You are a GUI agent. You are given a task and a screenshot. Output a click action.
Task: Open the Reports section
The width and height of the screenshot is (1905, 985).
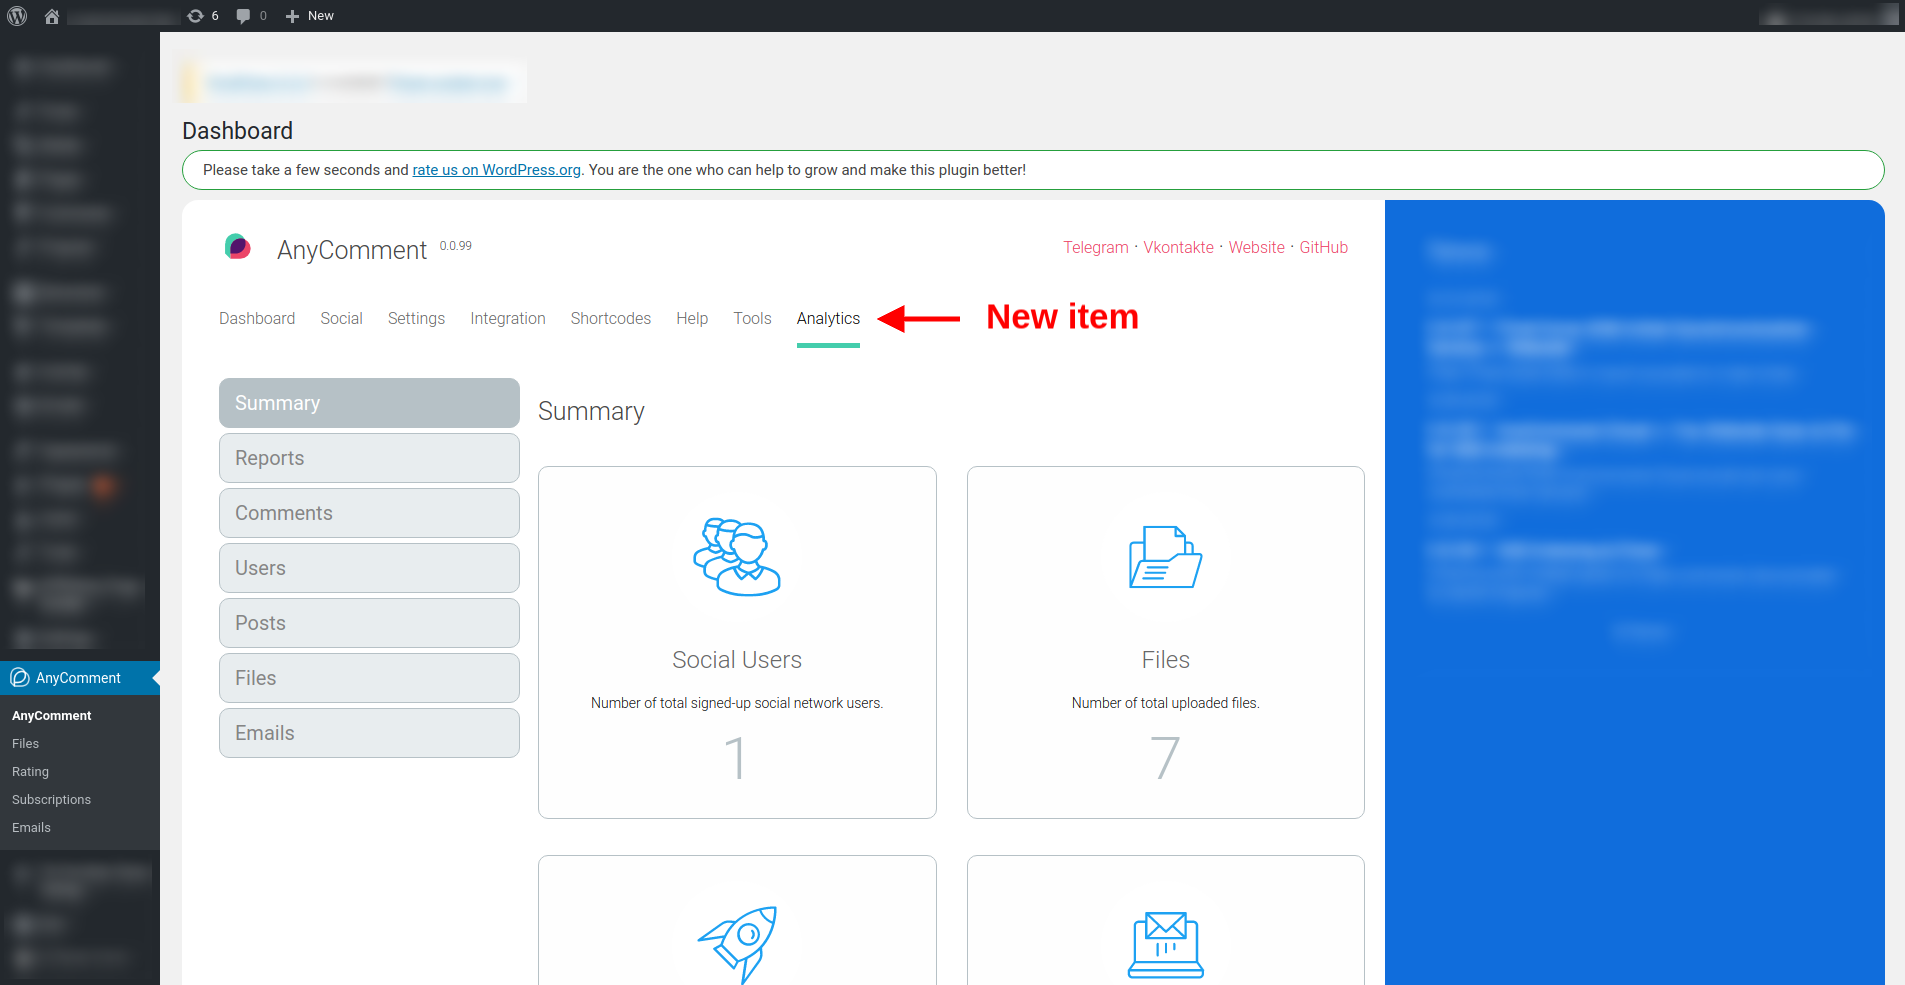(369, 458)
